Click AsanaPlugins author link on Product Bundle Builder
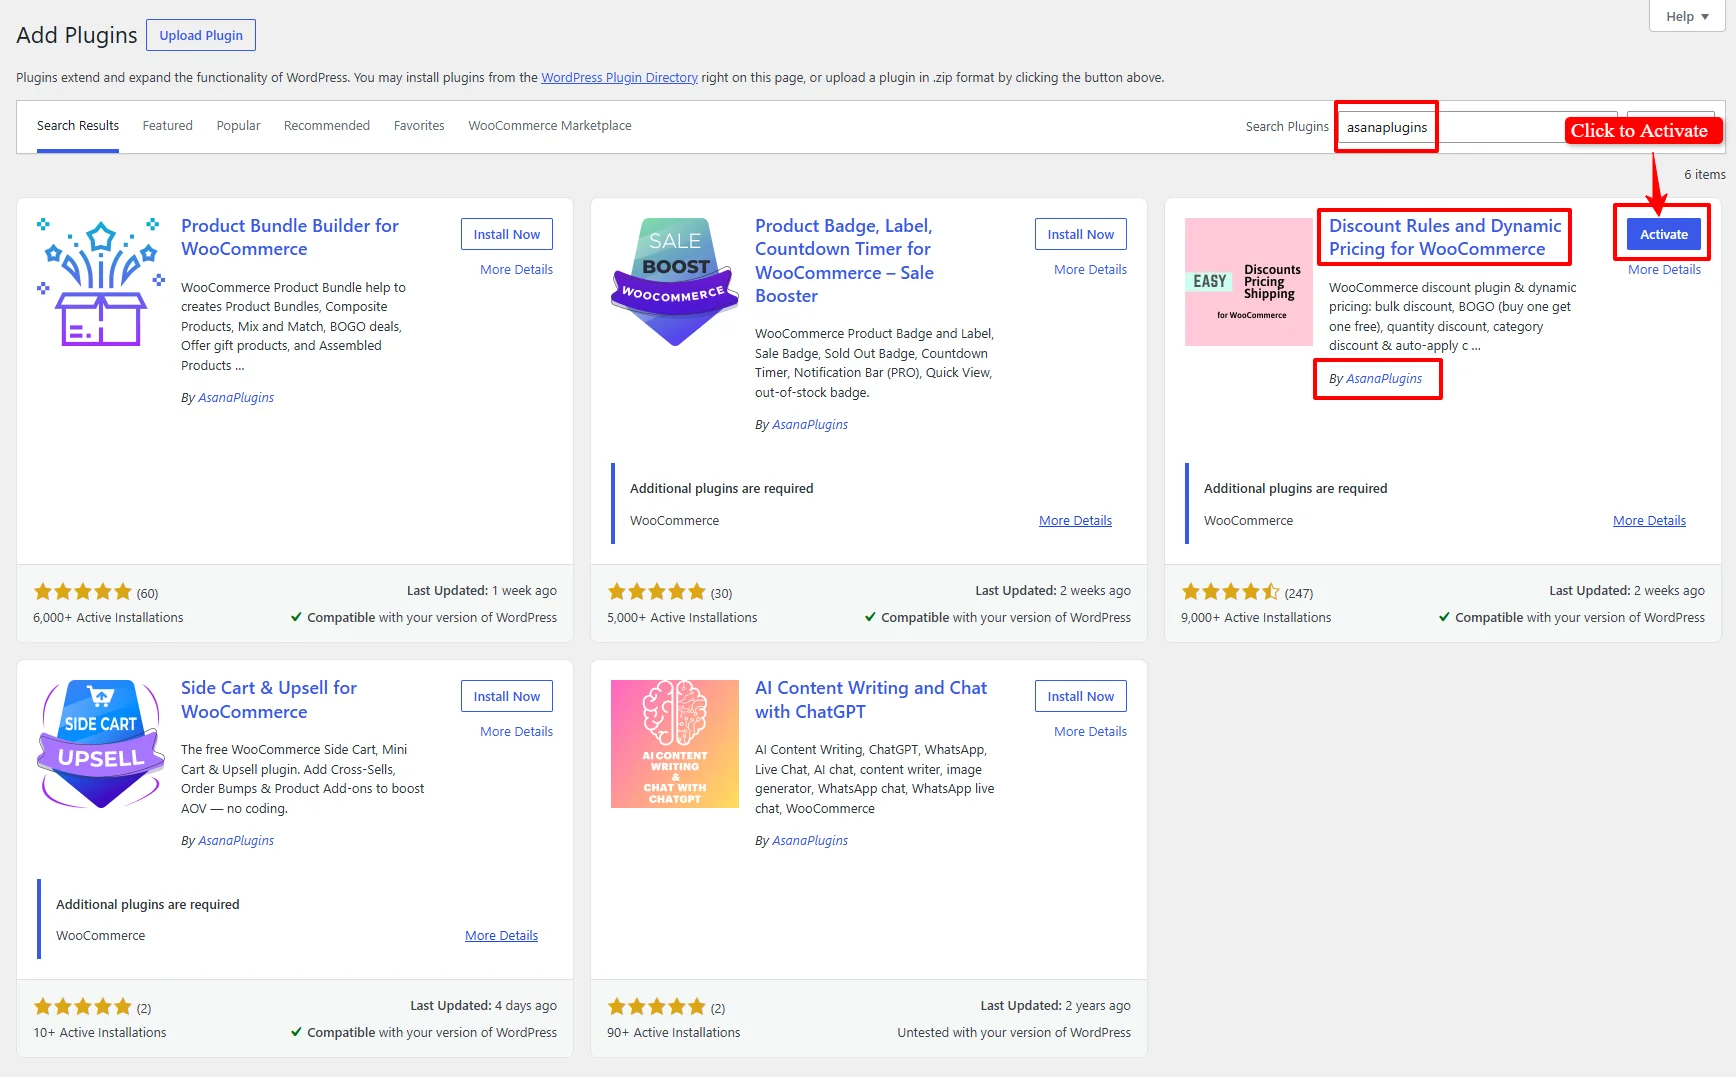This screenshot has height=1077, width=1736. (x=236, y=398)
